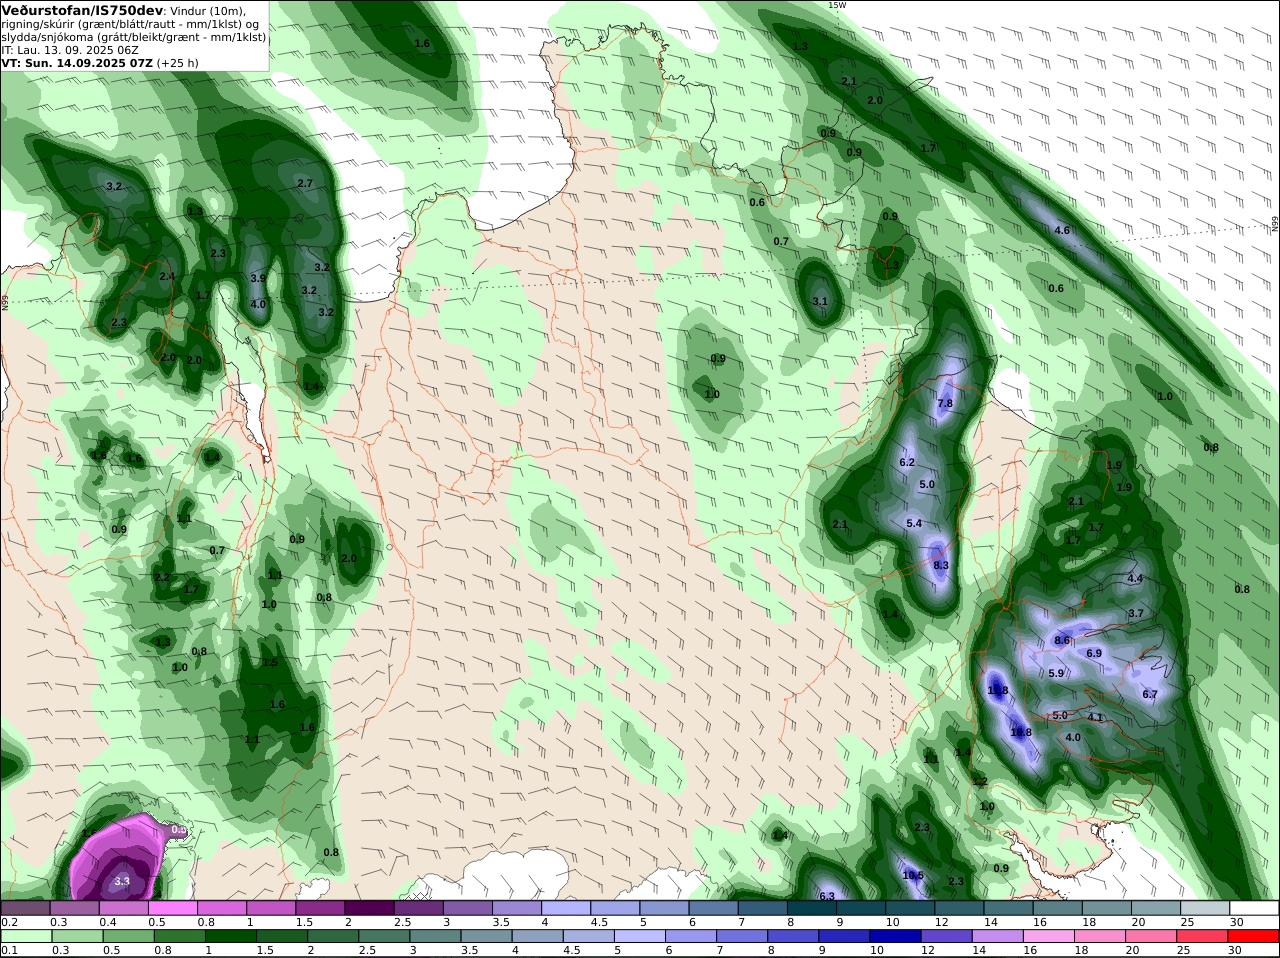
Task: Click the 5.9 precipitation value
Action: [1057, 673]
